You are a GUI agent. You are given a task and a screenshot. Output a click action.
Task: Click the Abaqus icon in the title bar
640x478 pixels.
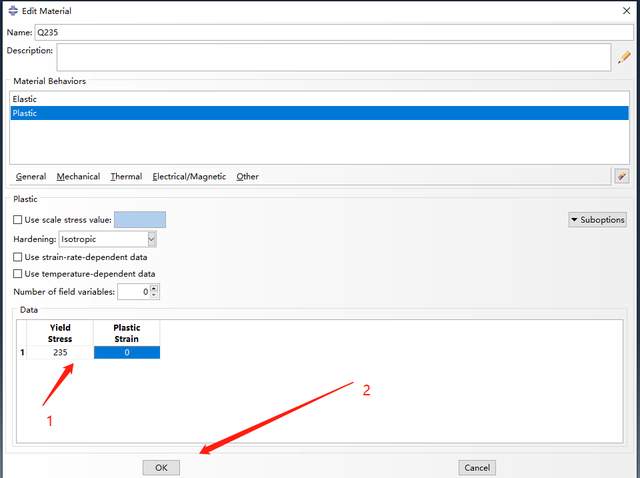coord(13,11)
